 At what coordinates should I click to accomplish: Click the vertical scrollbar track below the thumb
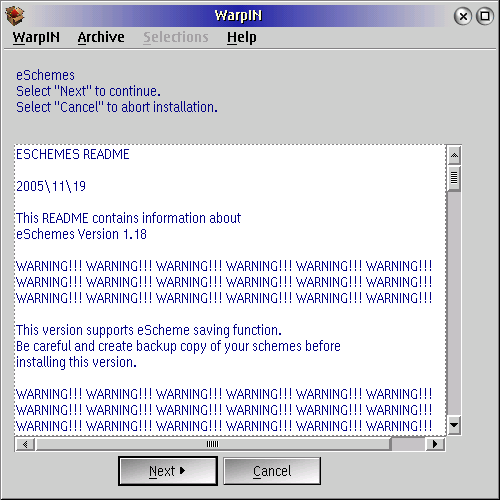pyautogui.click(x=454, y=303)
